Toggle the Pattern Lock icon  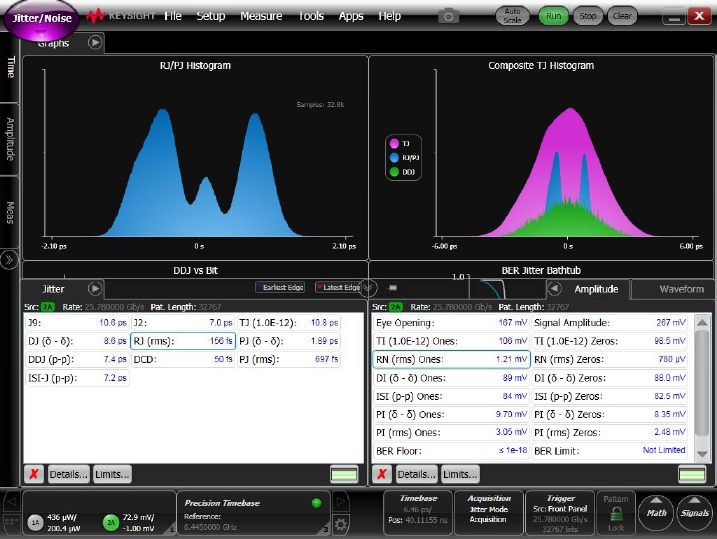(x=616, y=515)
